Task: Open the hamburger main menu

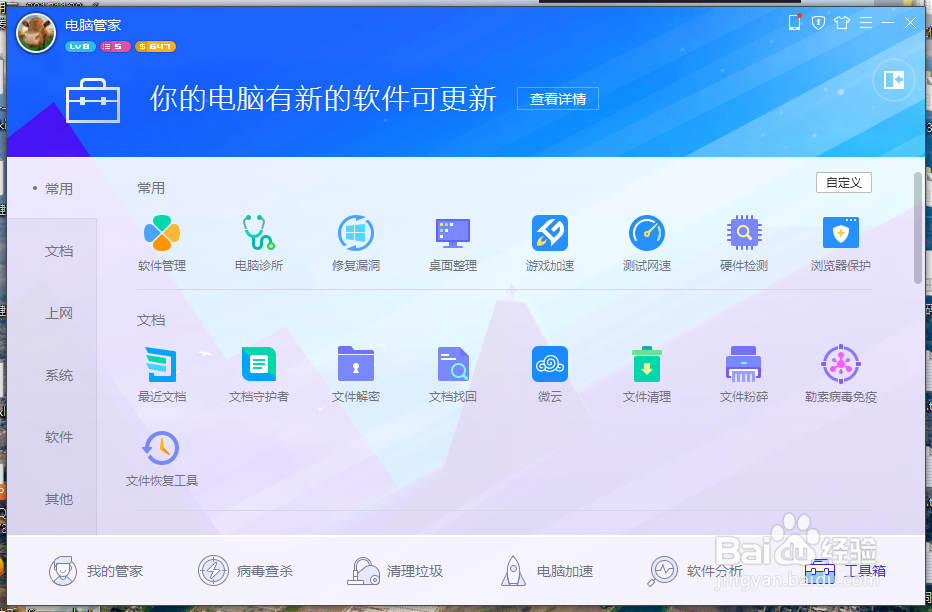Action: (865, 22)
